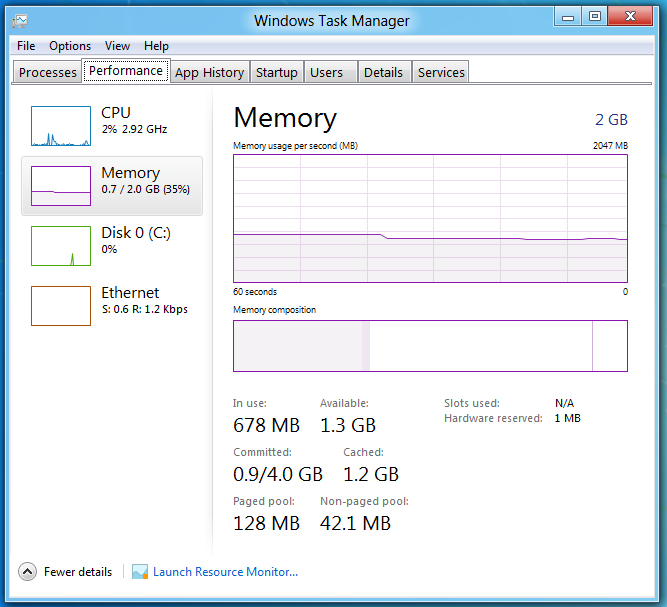Viewport: 667px width, 607px height.
Task: Click the 60 seconds axis label
Action: coord(255,291)
